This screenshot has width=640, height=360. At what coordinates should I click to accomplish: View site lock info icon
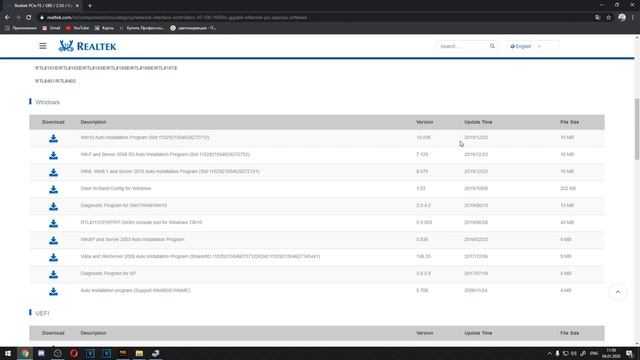(x=42, y=18)
